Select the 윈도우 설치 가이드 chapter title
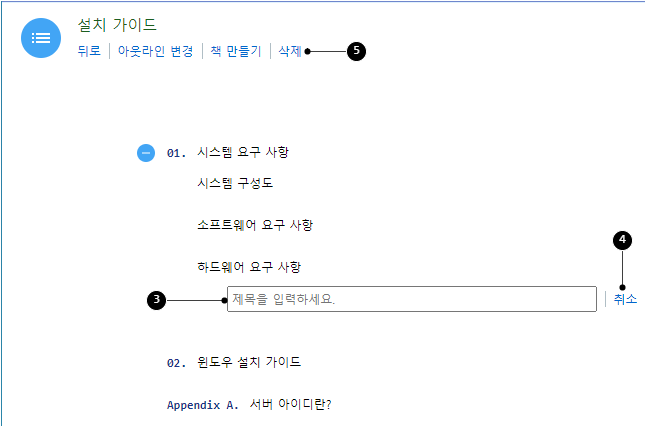Image resolution: width=646 pixels, height=427 pixels. [249, 362]
